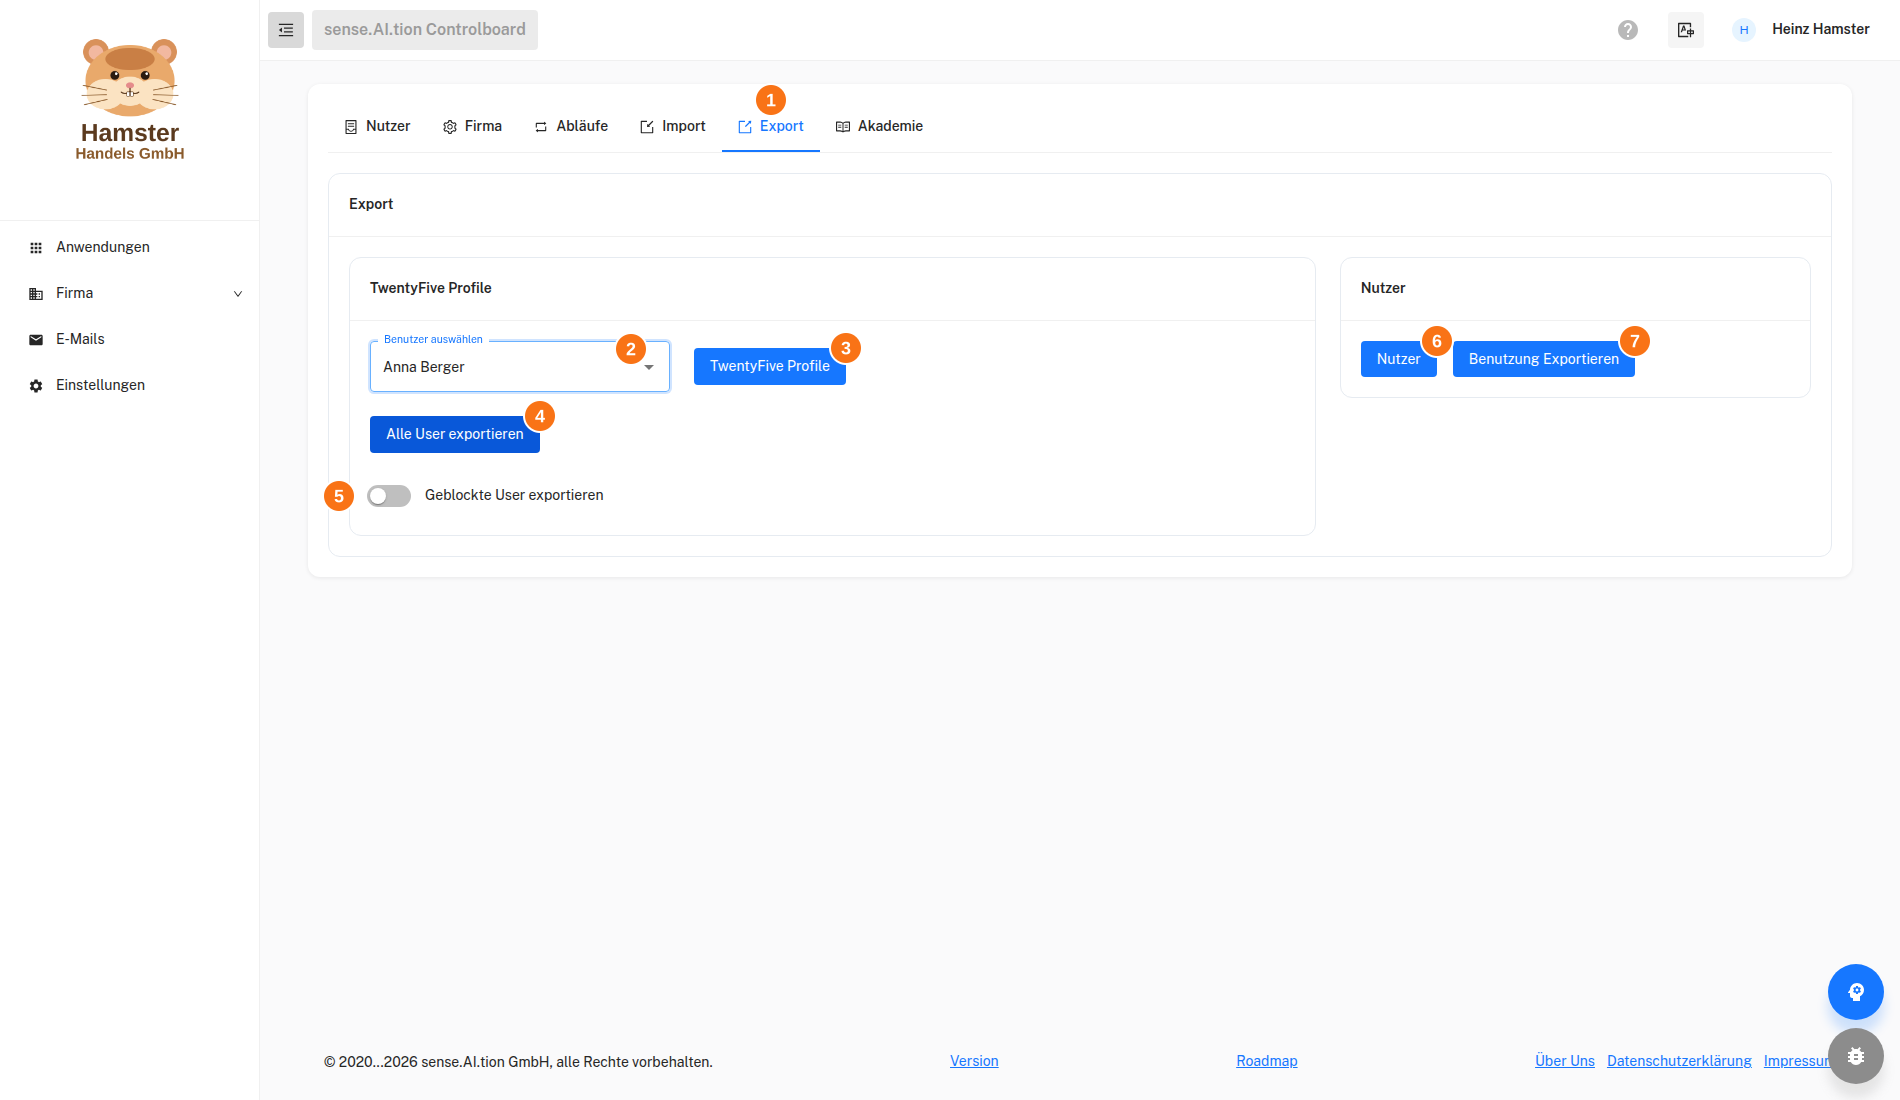This screenshot has height=1100, width=1900.
Task: Switch to the Nutzer tab
Action: (x=377, y=126)
